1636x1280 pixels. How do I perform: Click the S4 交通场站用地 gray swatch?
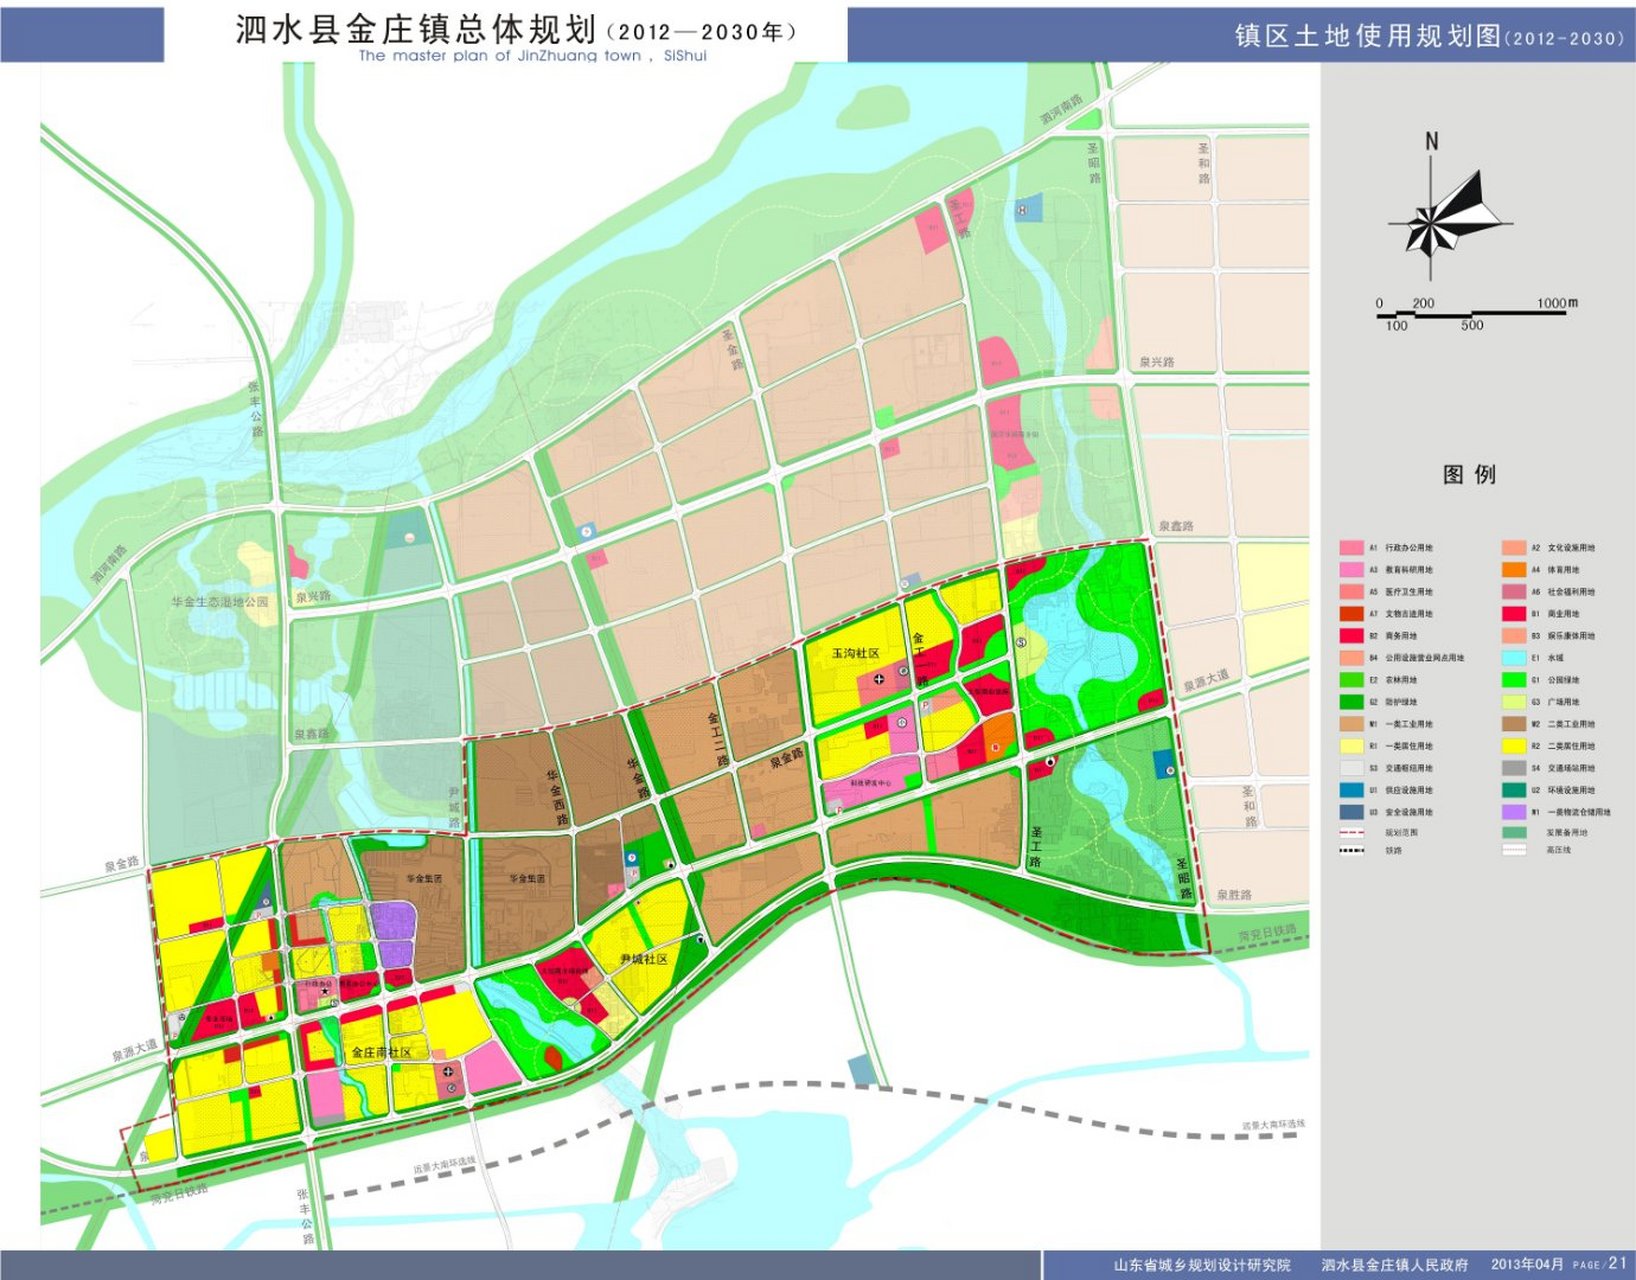click(1514, 768)
